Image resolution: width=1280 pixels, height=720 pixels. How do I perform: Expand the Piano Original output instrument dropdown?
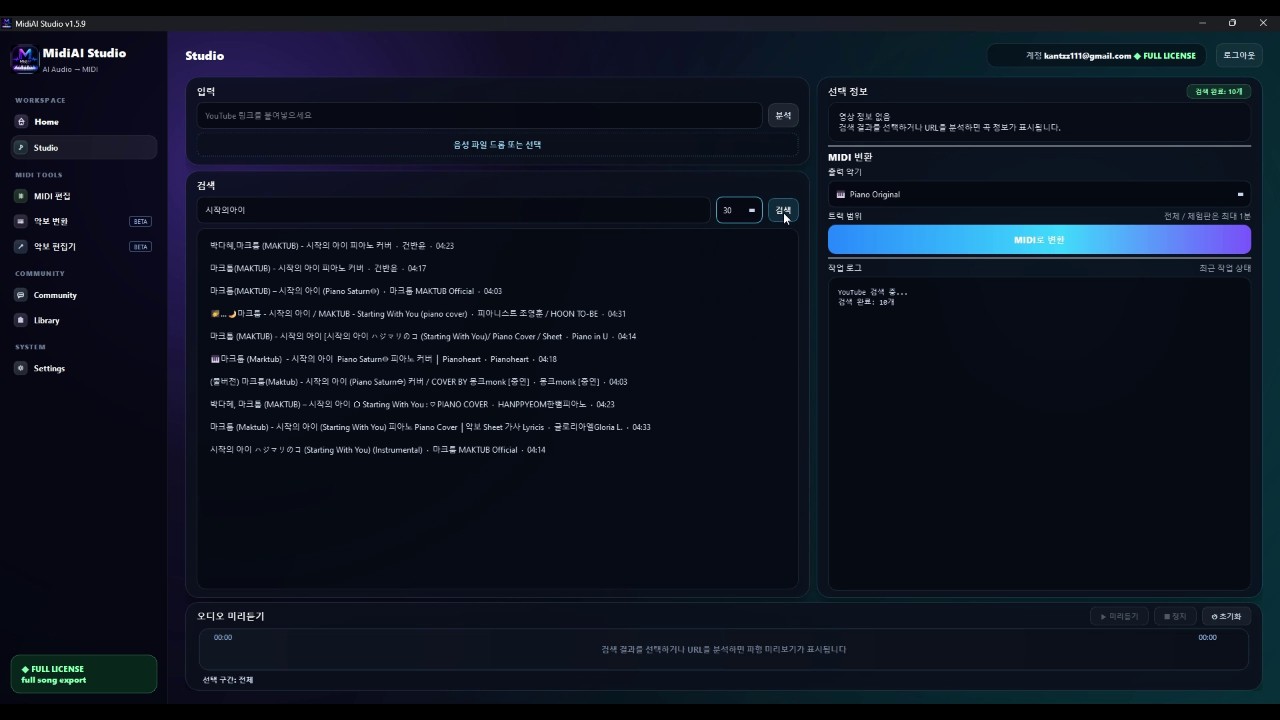click(x=1039, y=194)
